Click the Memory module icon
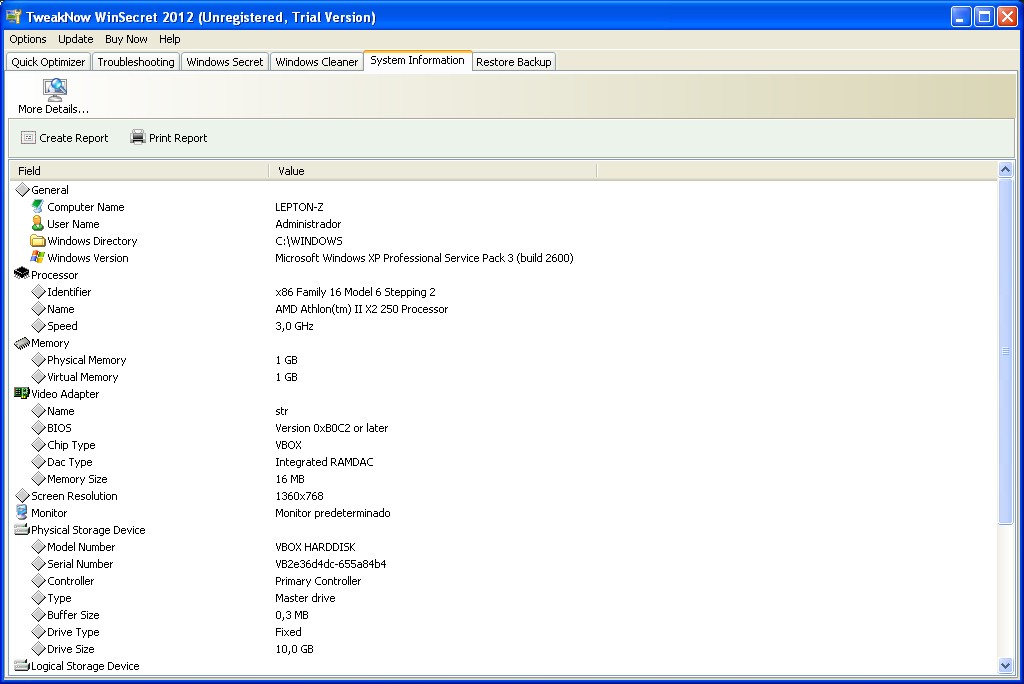1024x684 pixels. 22,342
